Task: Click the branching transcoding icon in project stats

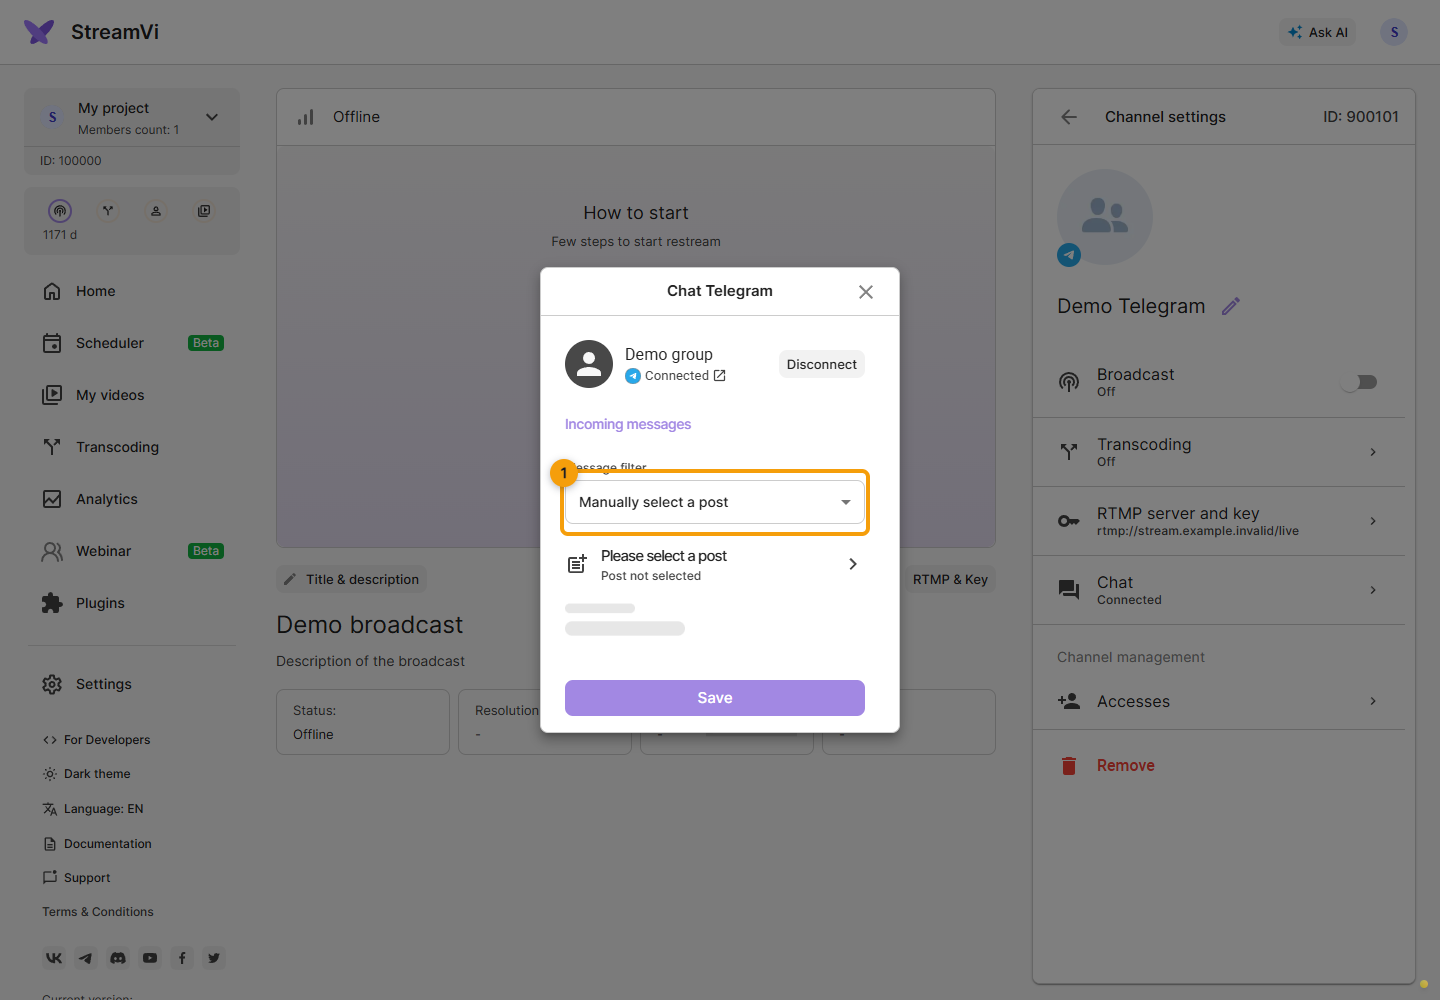Action: 108,211
